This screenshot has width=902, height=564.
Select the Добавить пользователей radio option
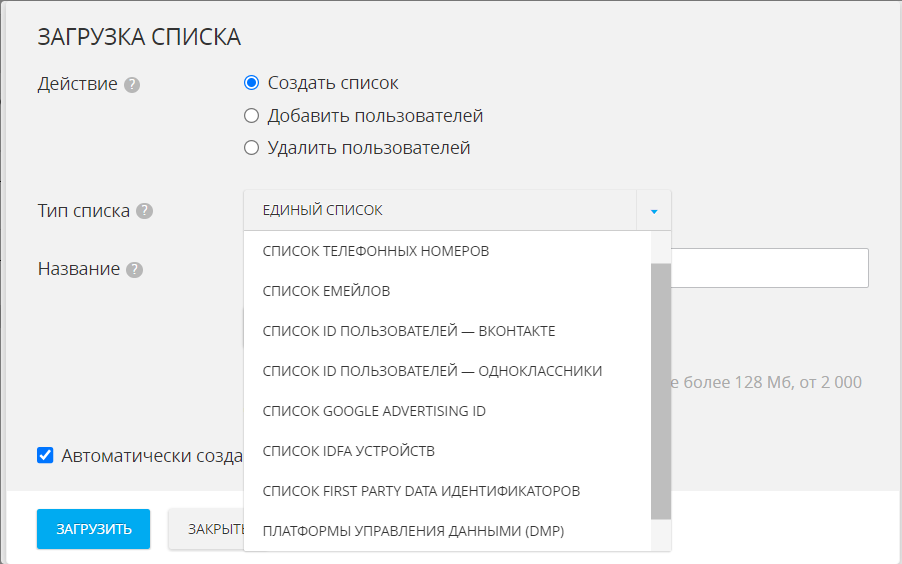252,116
